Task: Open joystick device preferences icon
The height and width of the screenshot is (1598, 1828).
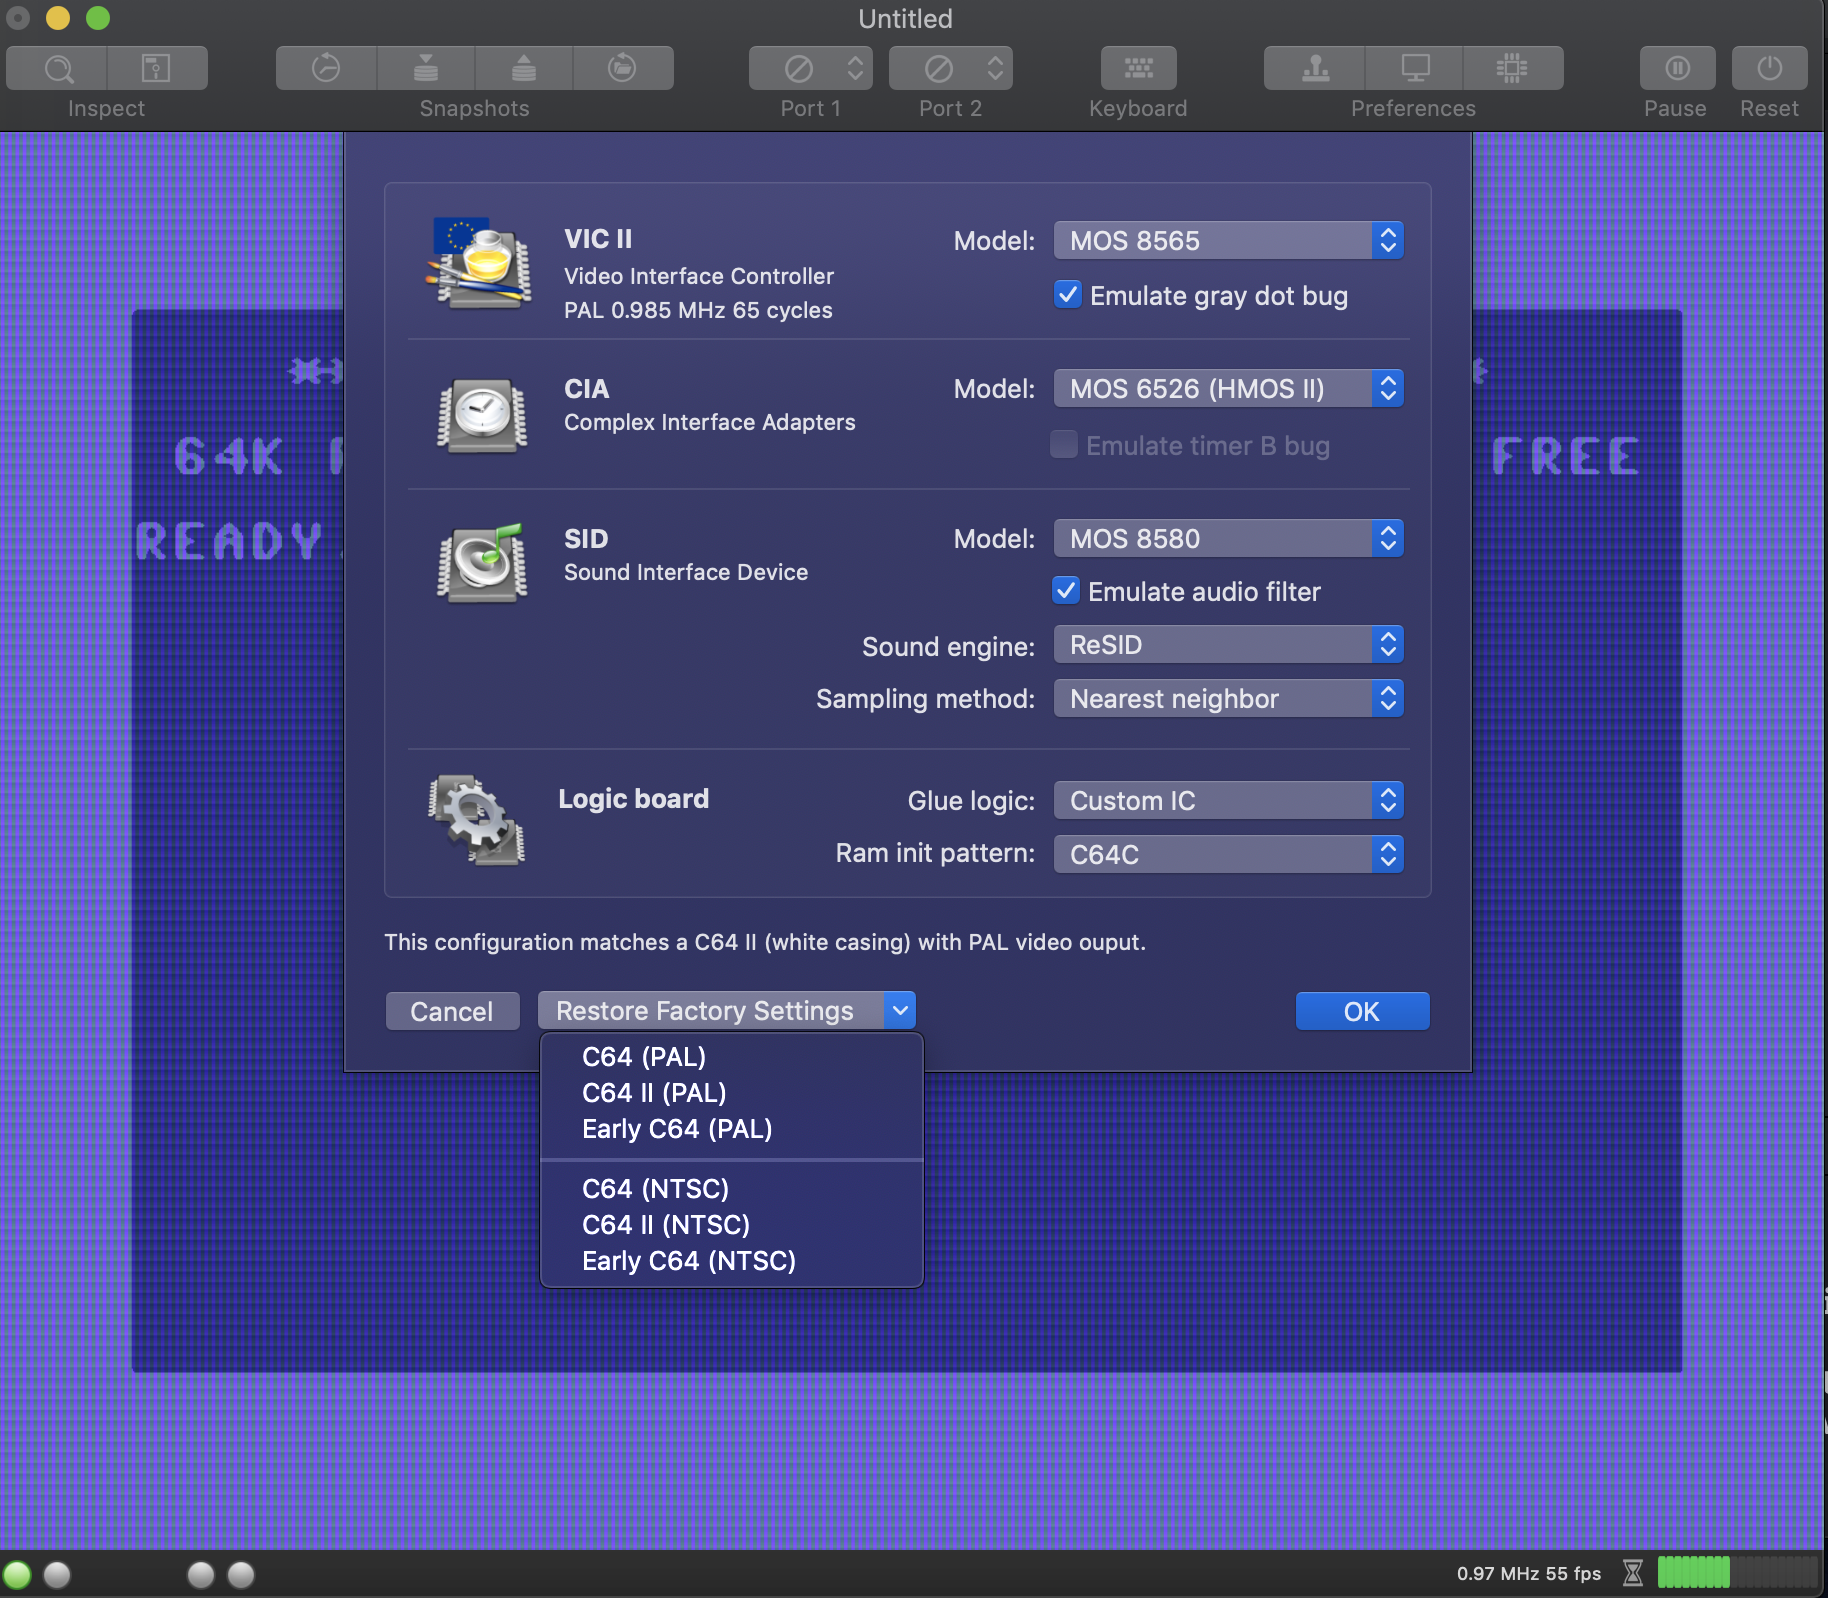Action: (x=1315, y=68)
